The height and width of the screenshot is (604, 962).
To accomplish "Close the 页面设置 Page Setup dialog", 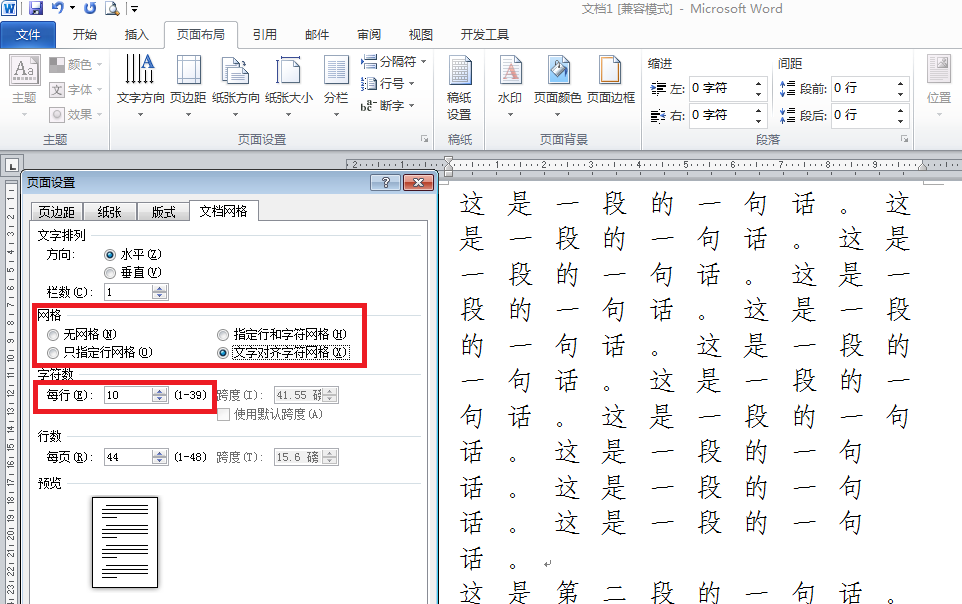I will click(418, 182).
